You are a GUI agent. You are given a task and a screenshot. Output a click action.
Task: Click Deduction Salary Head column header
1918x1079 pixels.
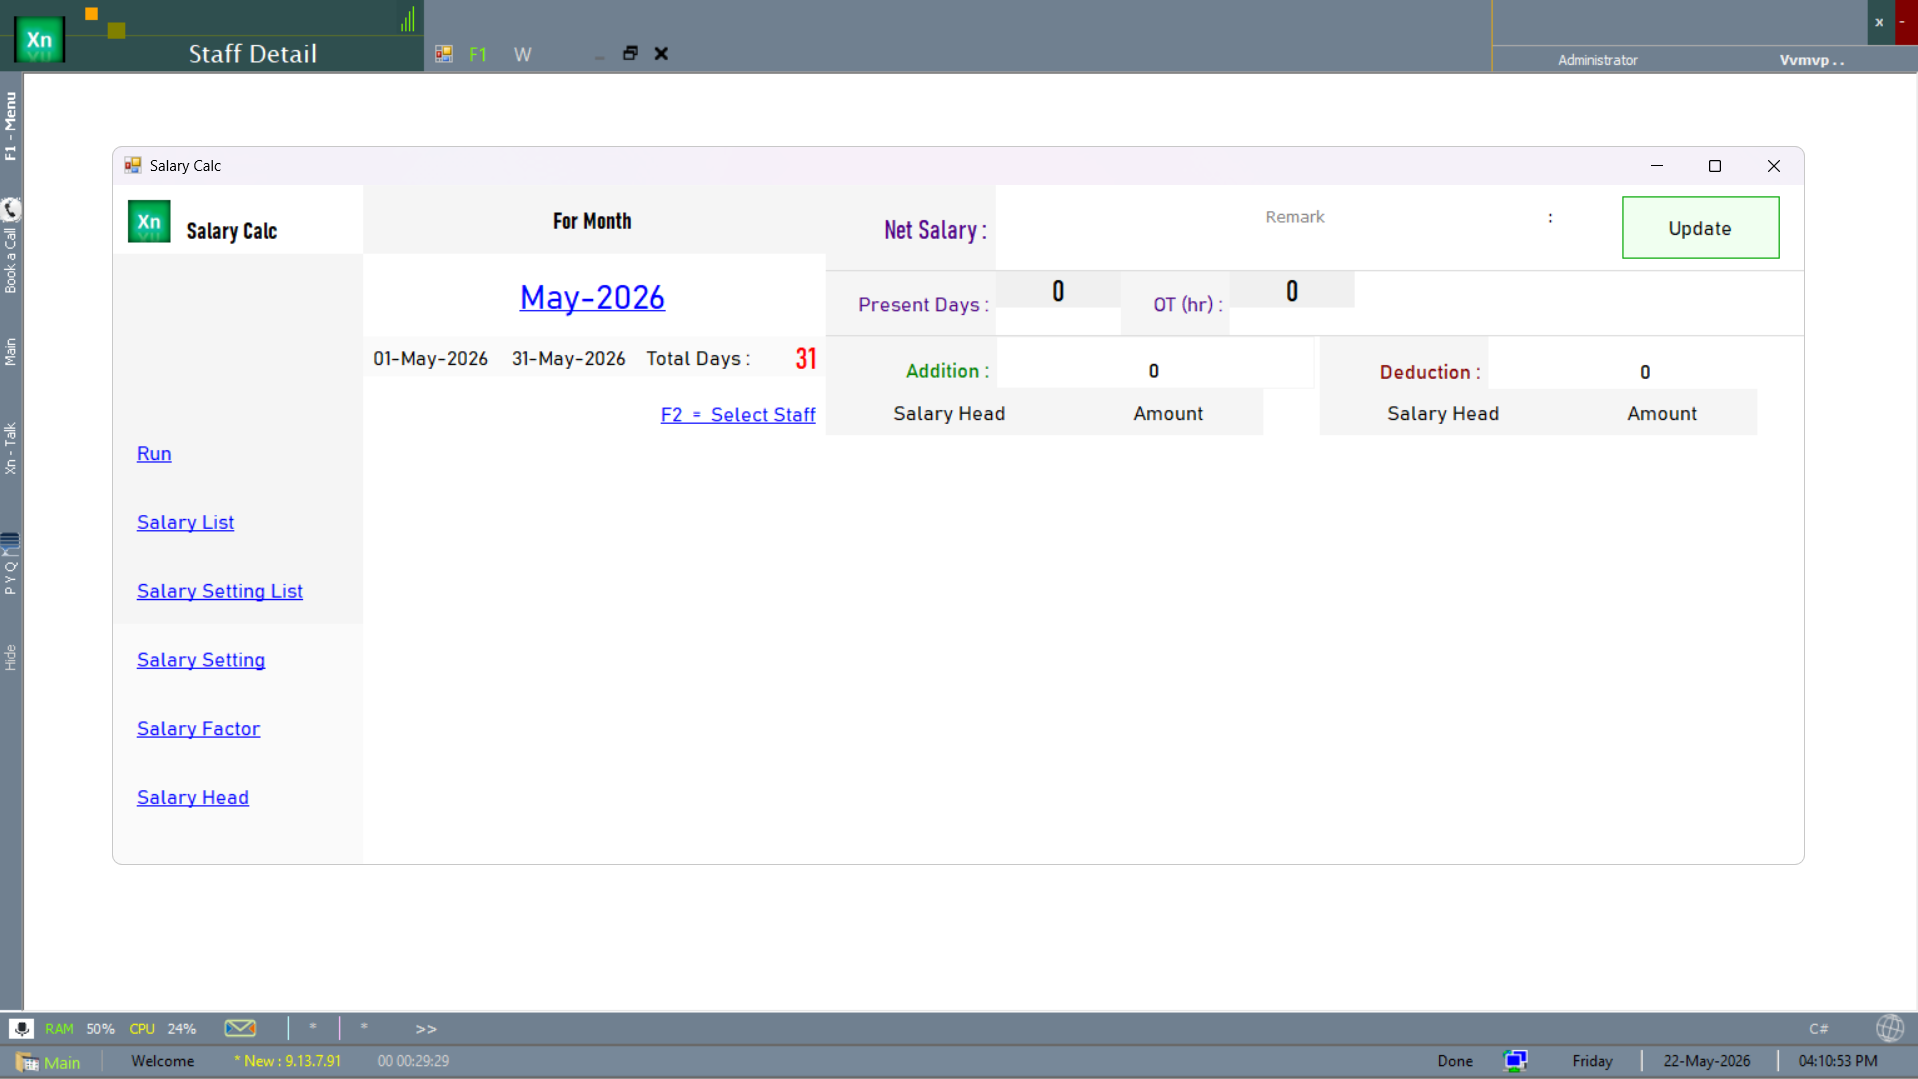click(x=1443, y=414)
